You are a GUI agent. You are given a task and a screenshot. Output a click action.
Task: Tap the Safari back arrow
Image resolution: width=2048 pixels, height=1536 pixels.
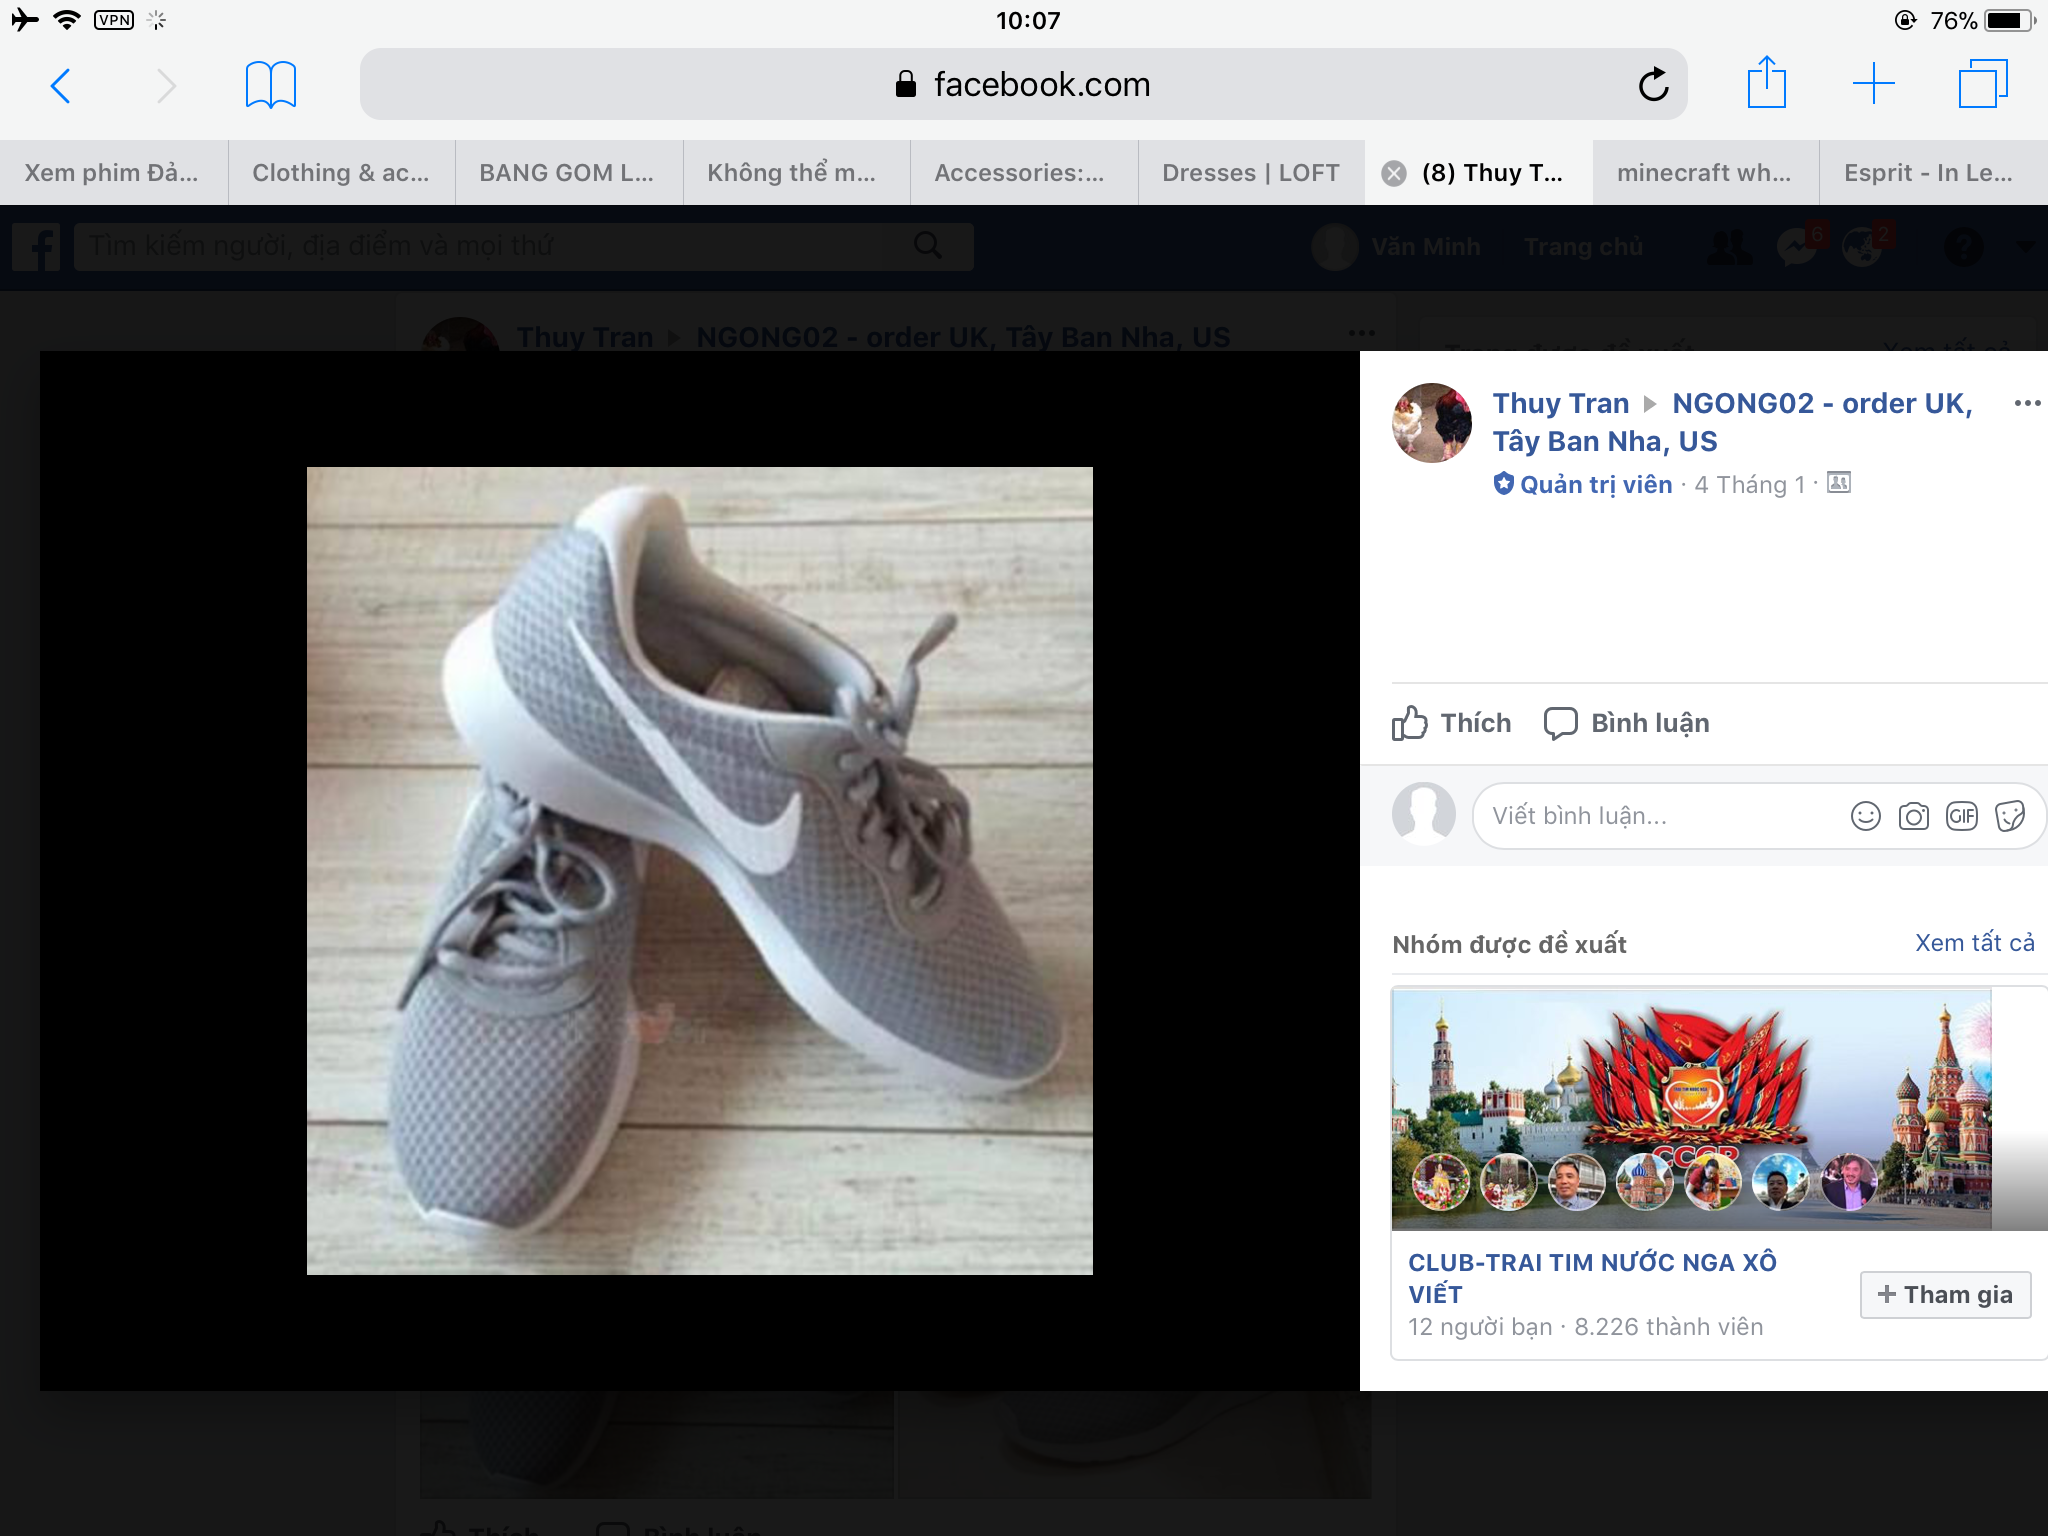tap(60, 86)
